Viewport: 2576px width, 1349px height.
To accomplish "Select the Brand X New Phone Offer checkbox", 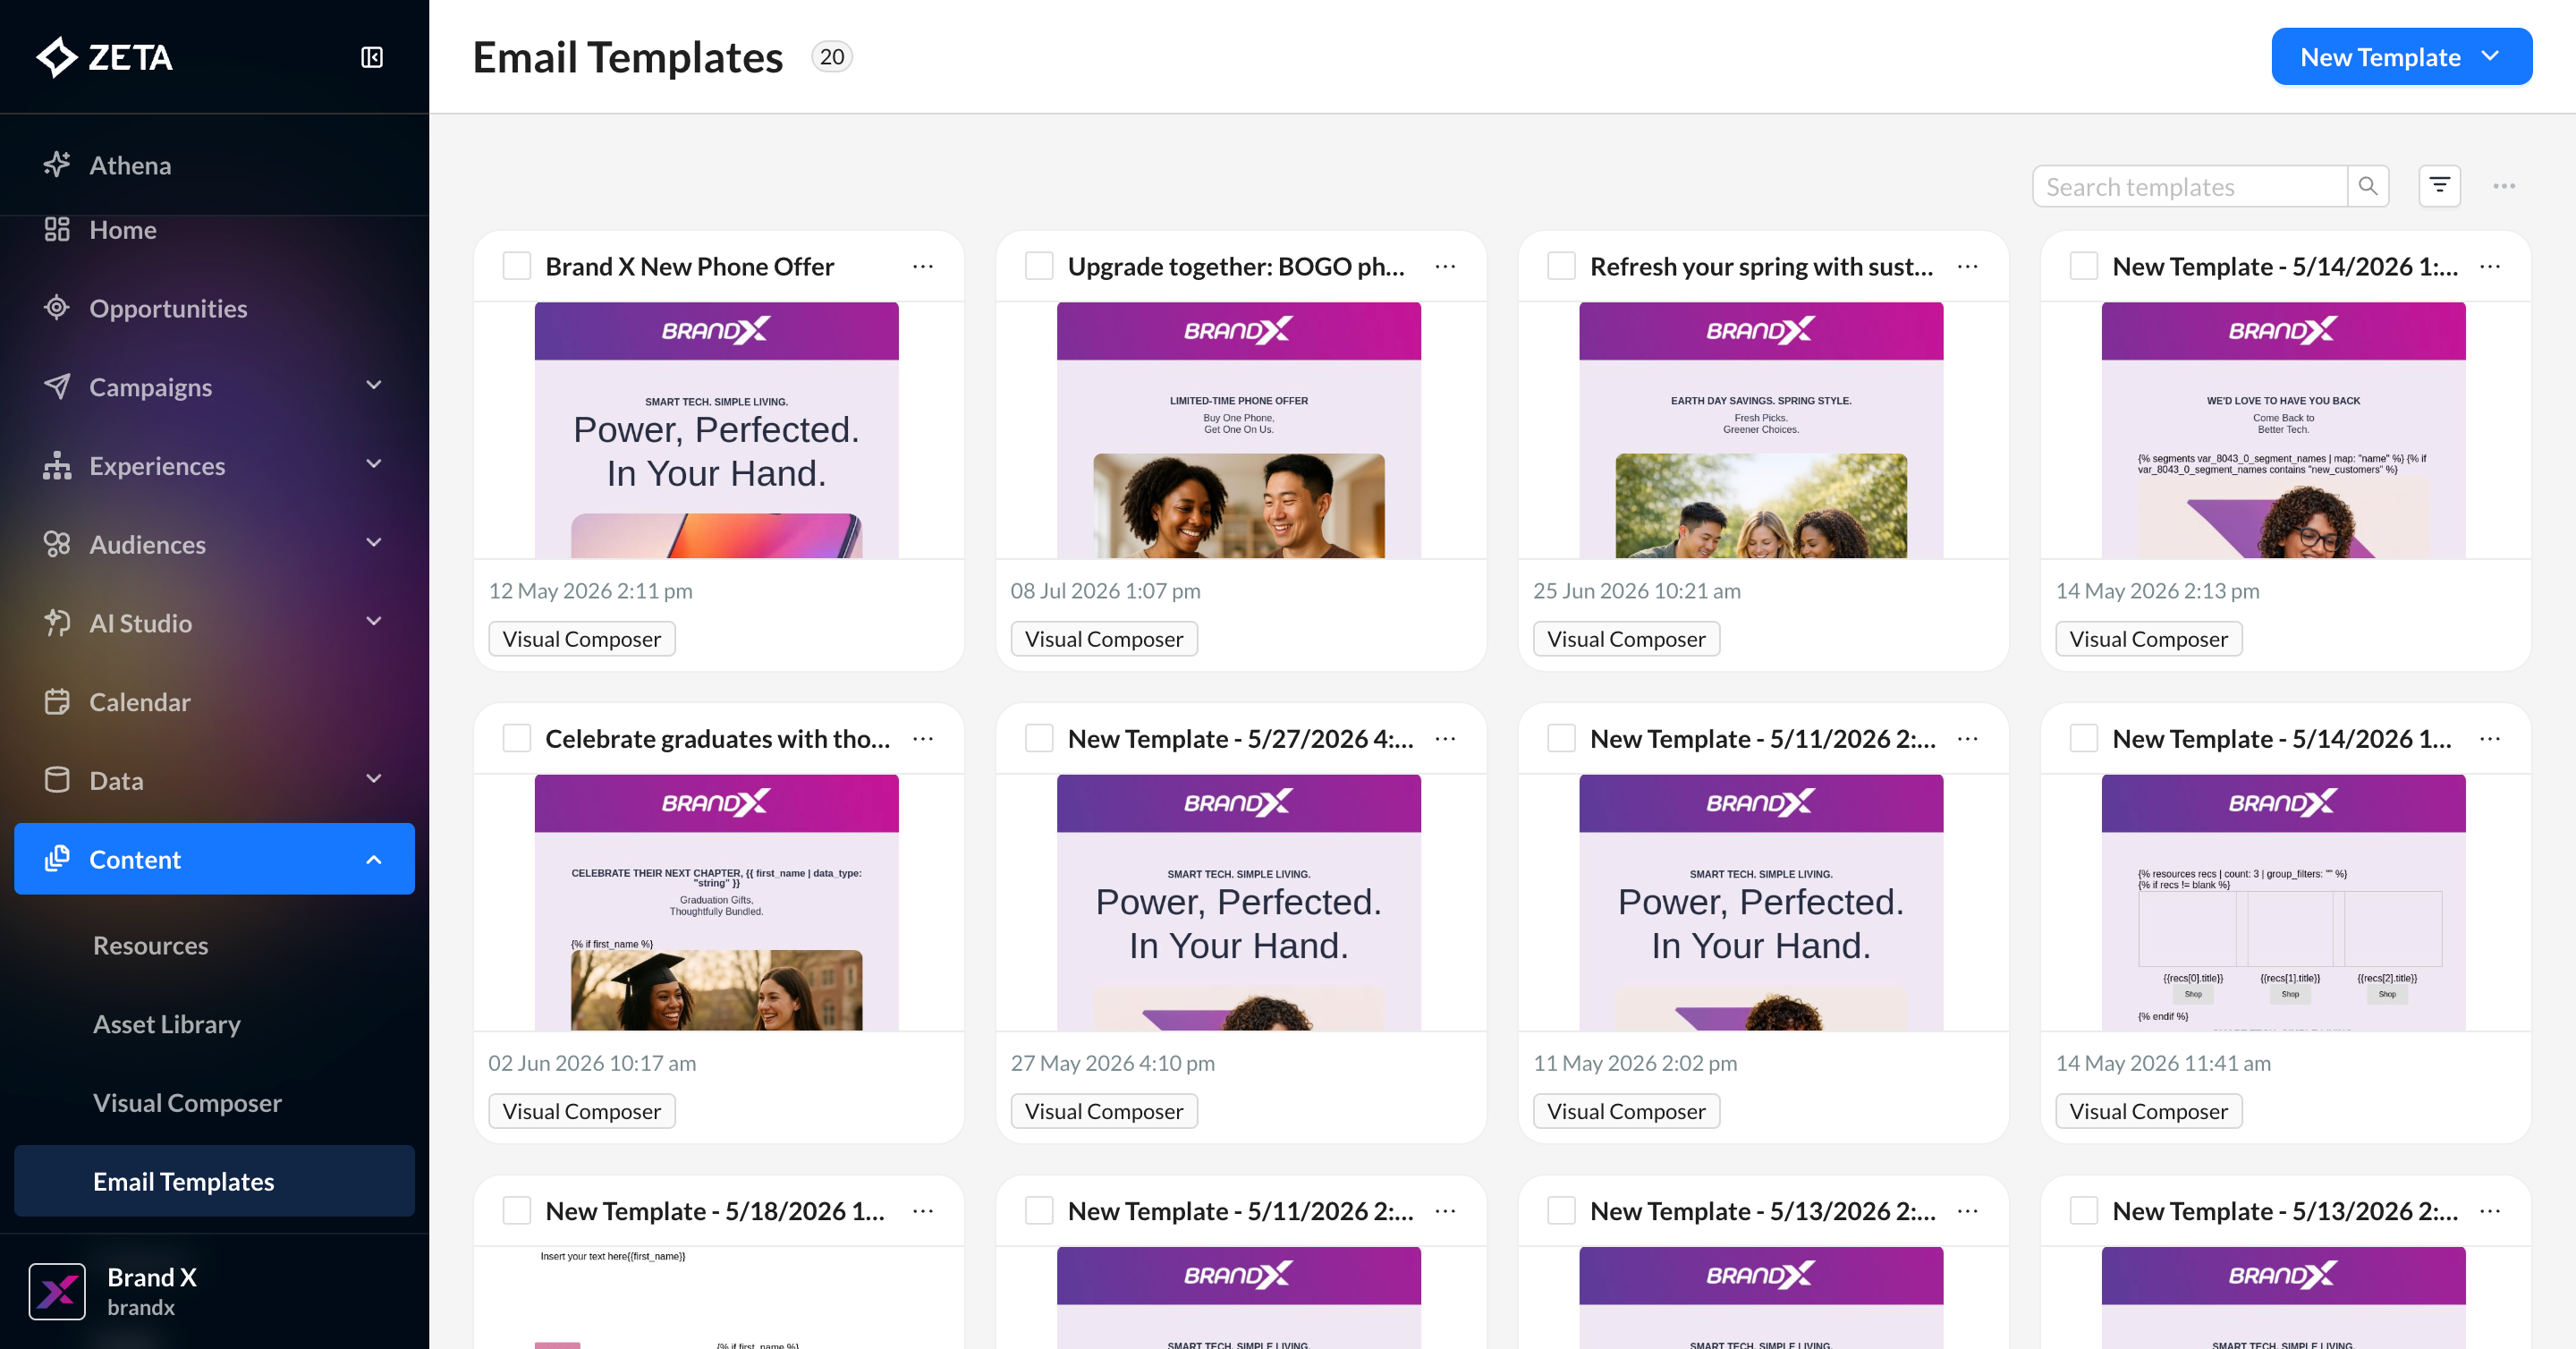I will click(516, 266).
